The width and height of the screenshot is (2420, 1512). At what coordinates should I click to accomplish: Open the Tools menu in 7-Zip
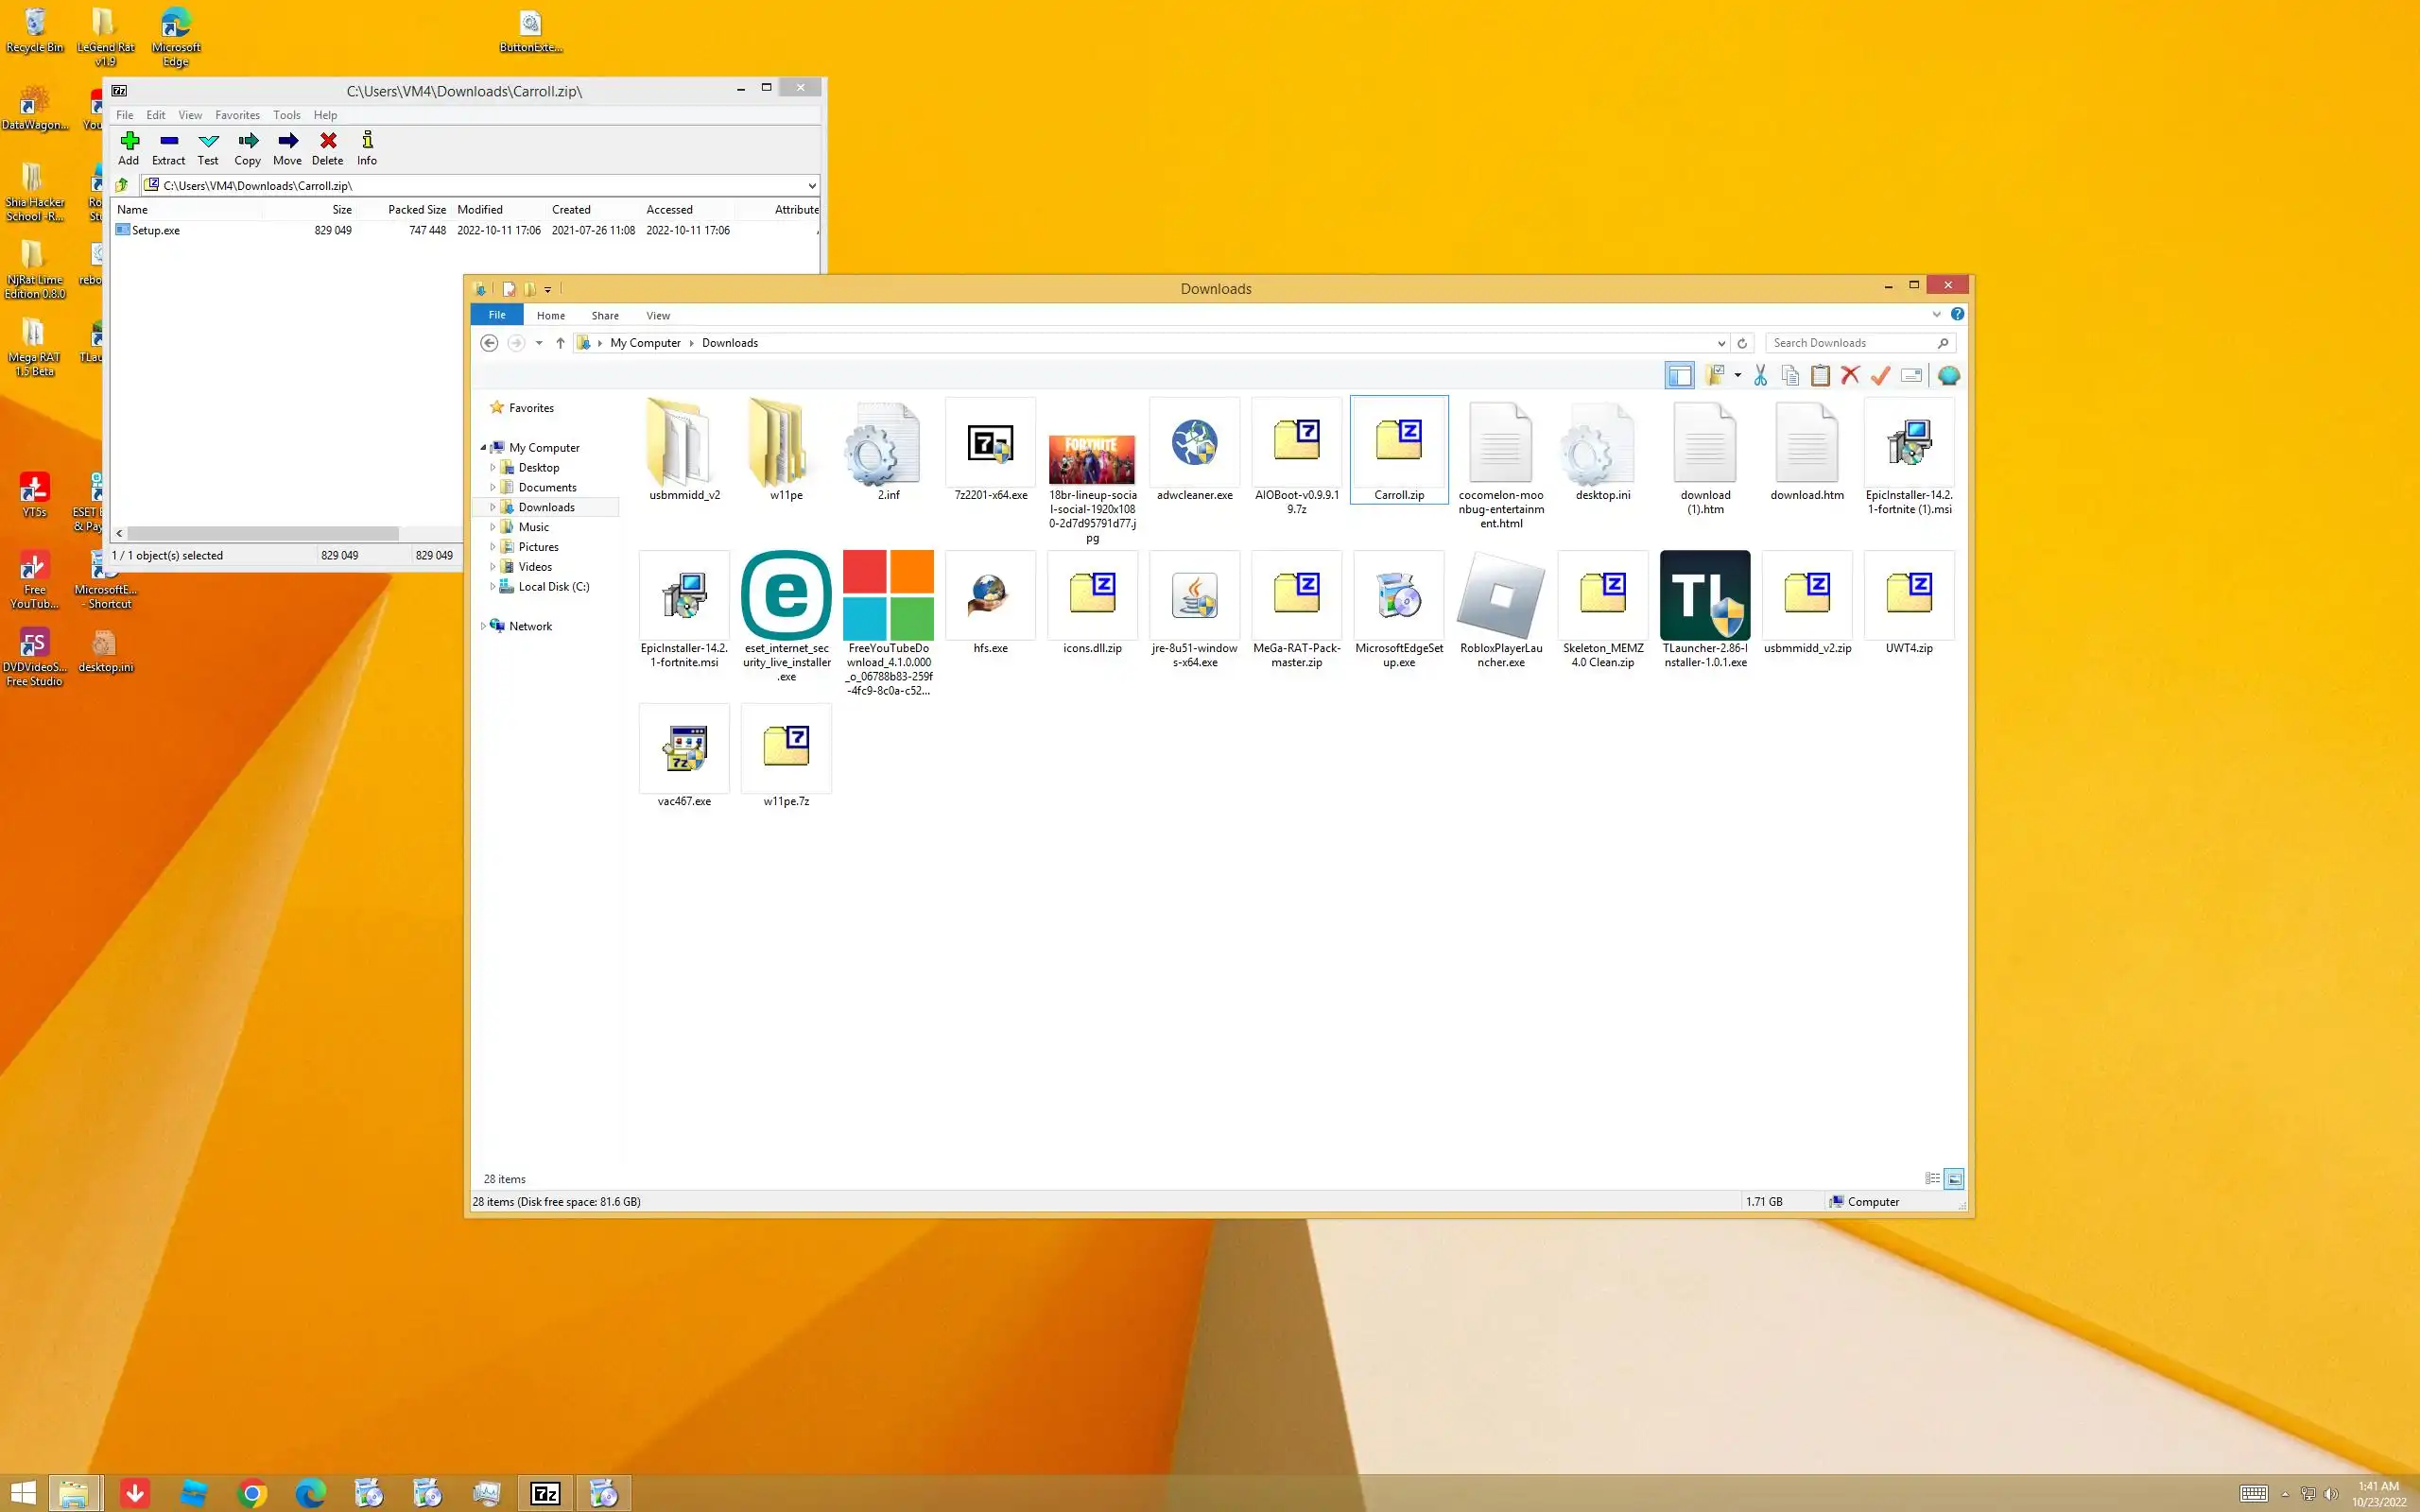[286, 115]
